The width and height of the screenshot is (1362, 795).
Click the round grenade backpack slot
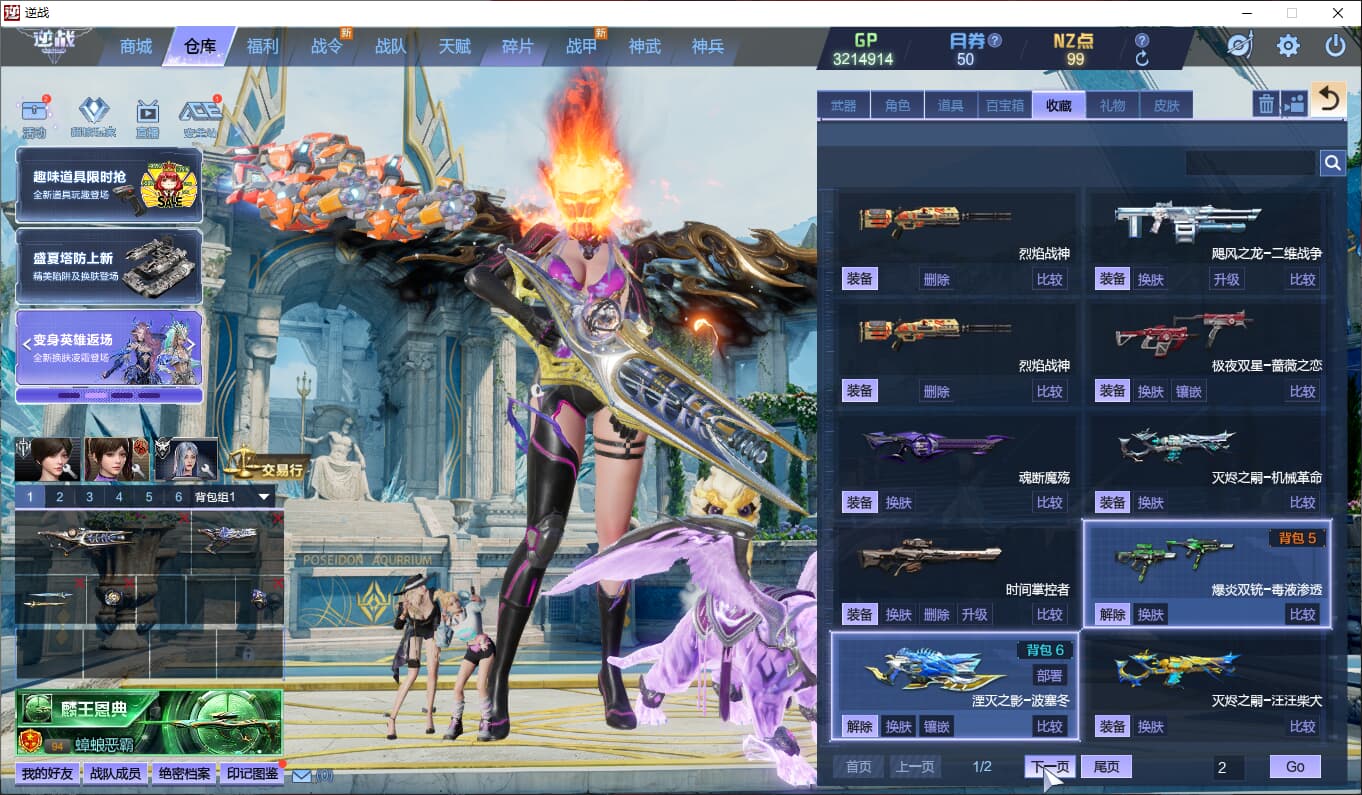coord(112,599)
